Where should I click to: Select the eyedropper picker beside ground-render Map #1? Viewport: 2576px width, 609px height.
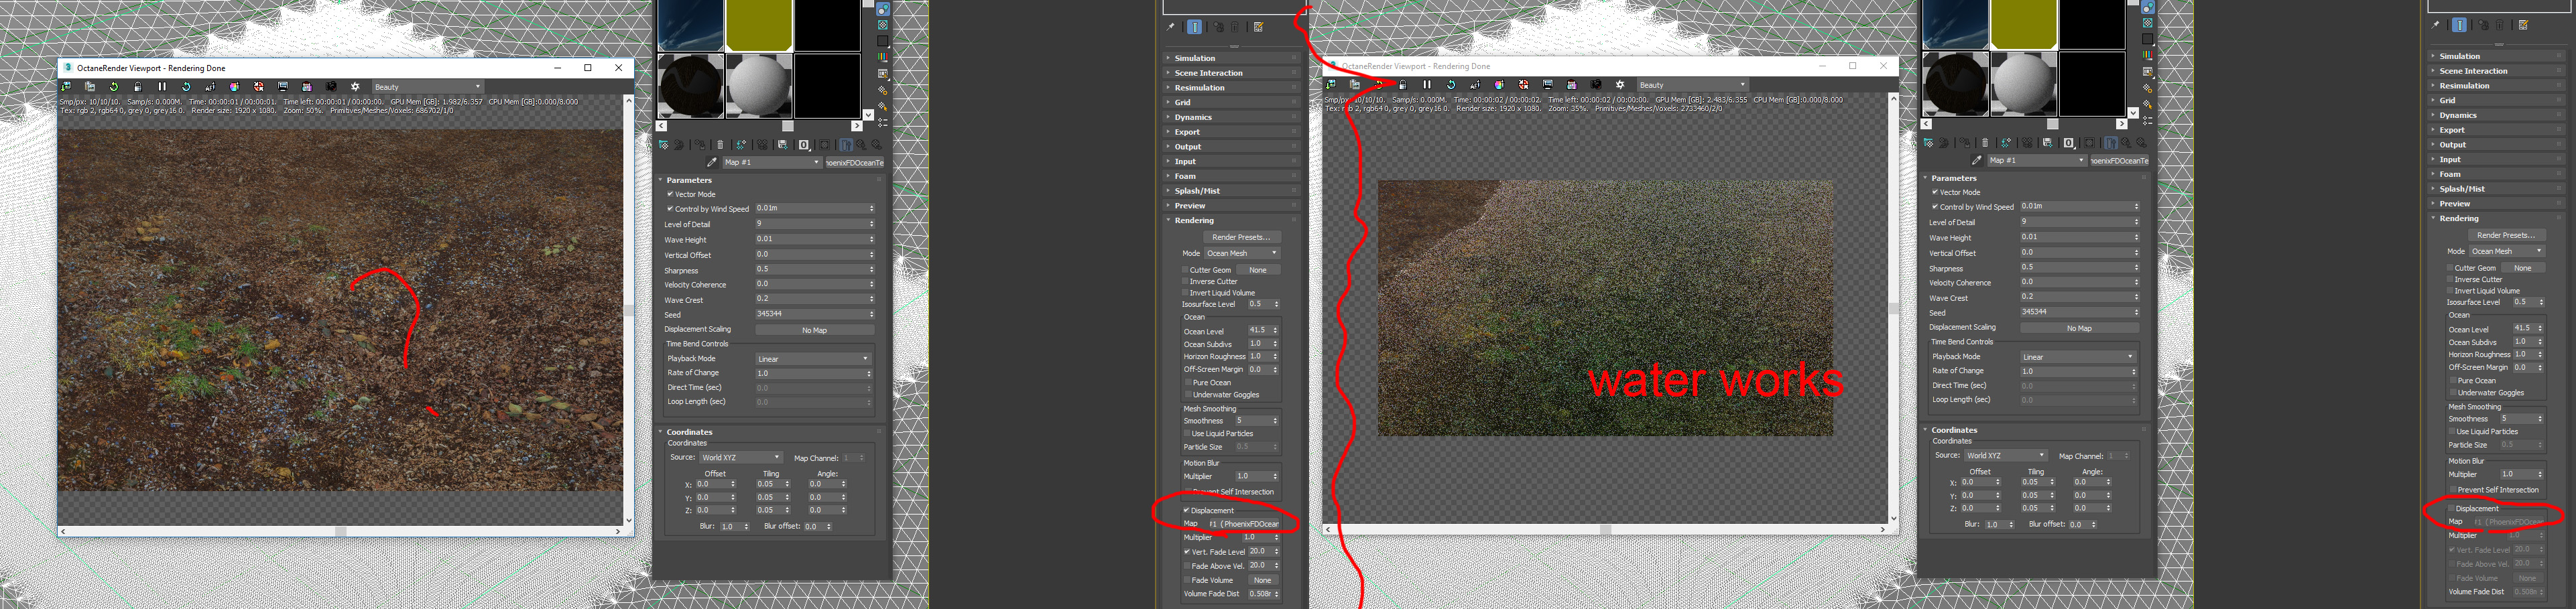point(712,162)
